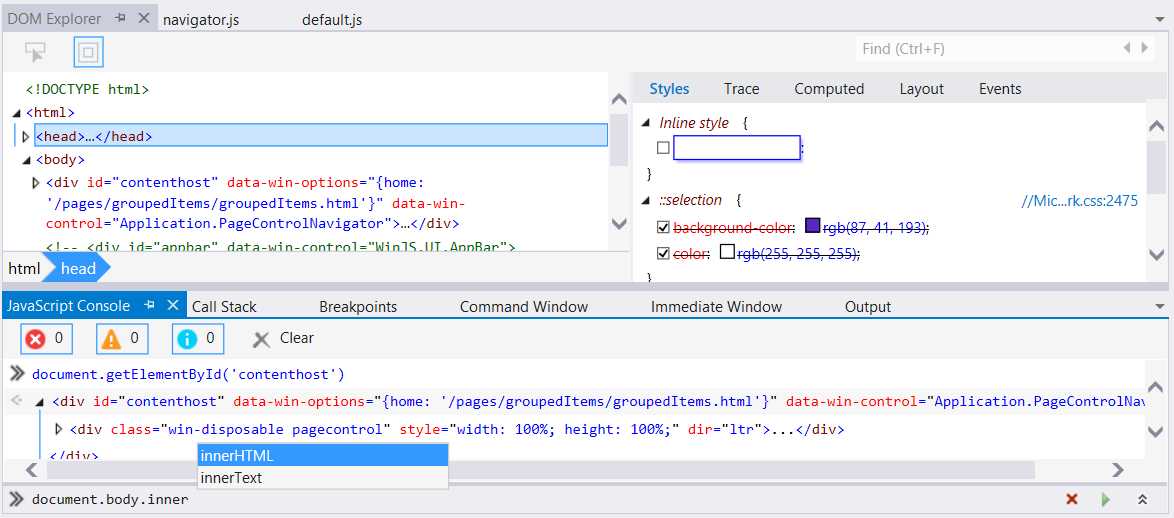Viewport: 1174px width, 518px height.
Task: Toggle the red error messages filter
Action: [x=46, y=339]
